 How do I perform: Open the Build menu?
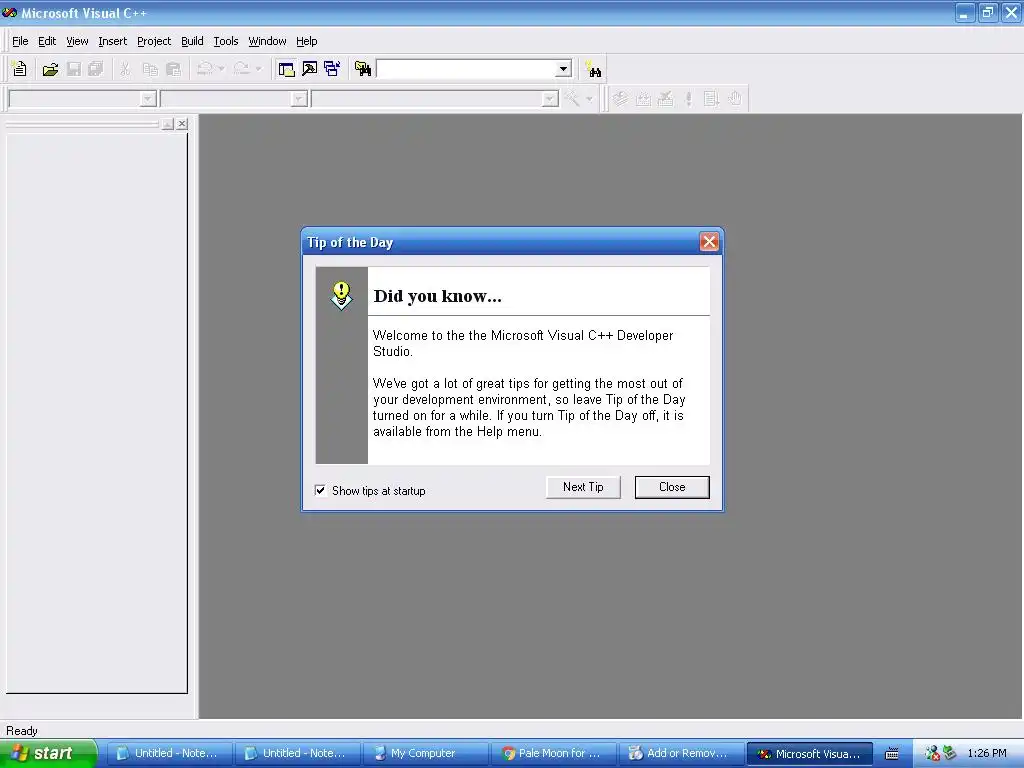tap(192, 41)
